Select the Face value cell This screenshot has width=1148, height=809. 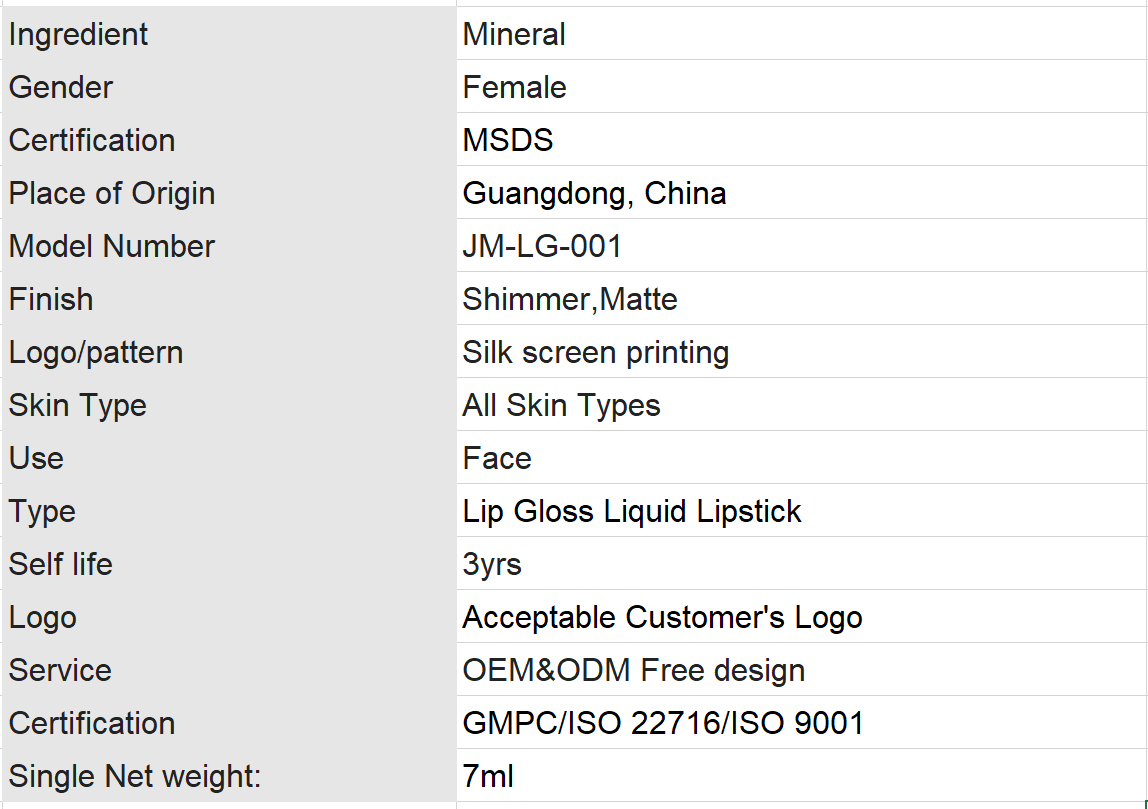click(x=802, y=458)
